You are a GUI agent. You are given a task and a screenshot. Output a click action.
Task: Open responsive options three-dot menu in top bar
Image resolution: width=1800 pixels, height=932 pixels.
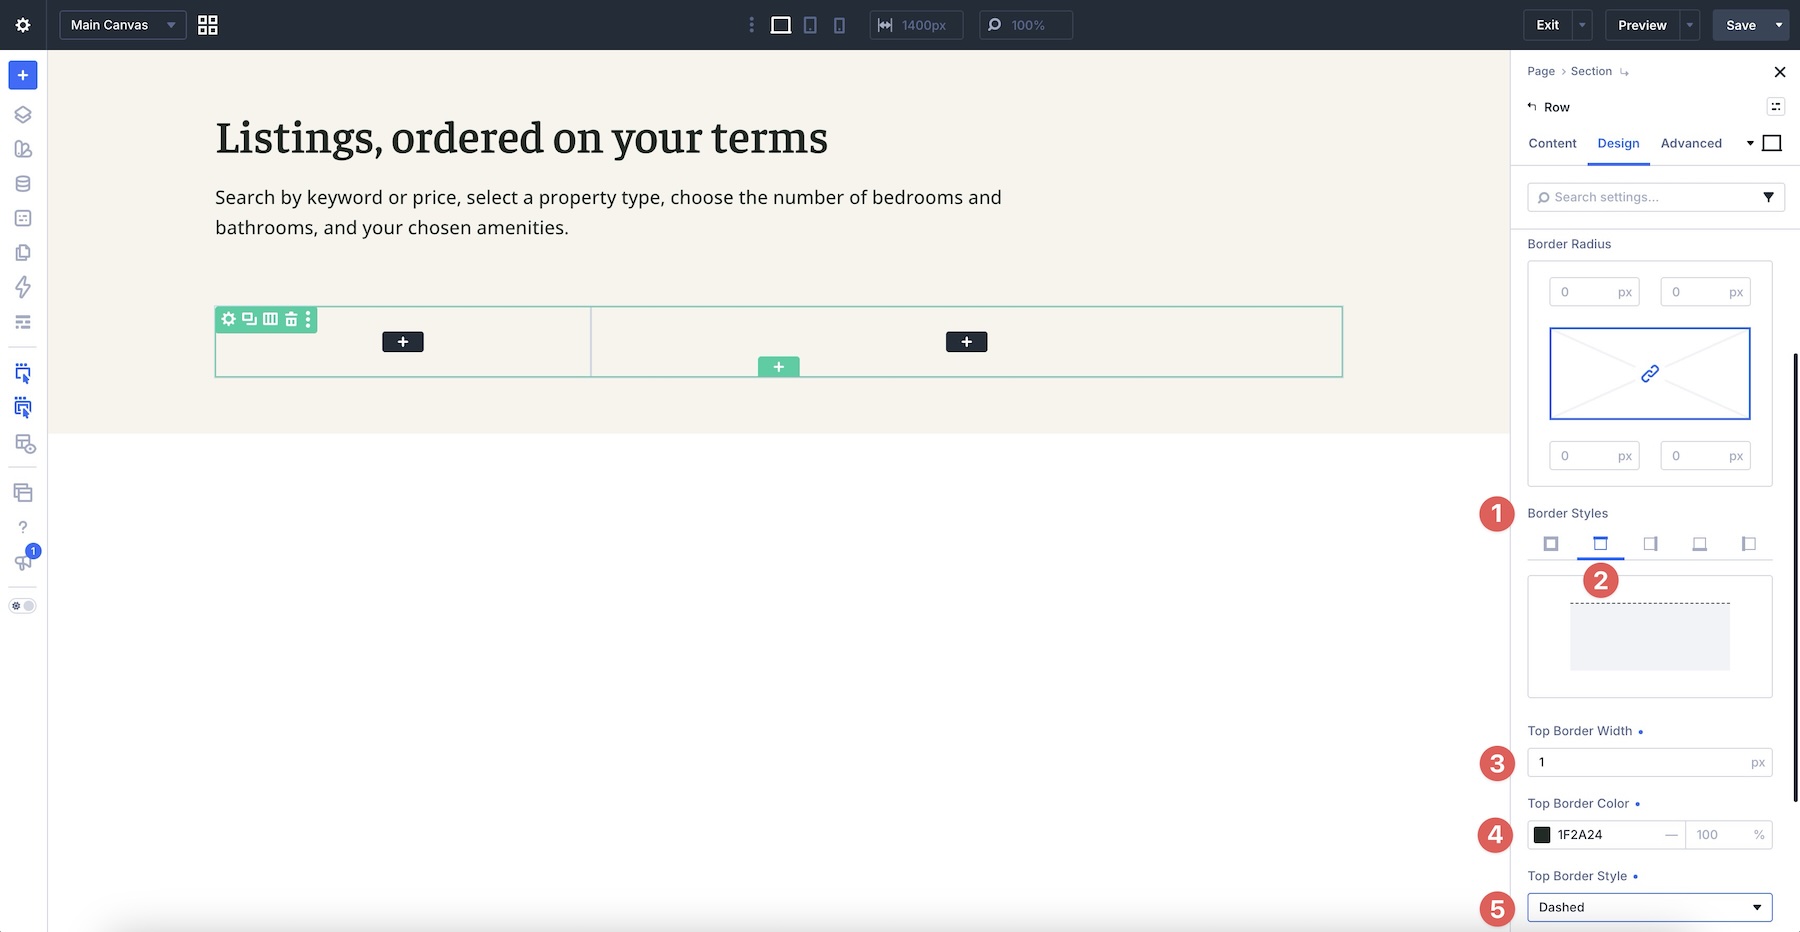point(752,25)
